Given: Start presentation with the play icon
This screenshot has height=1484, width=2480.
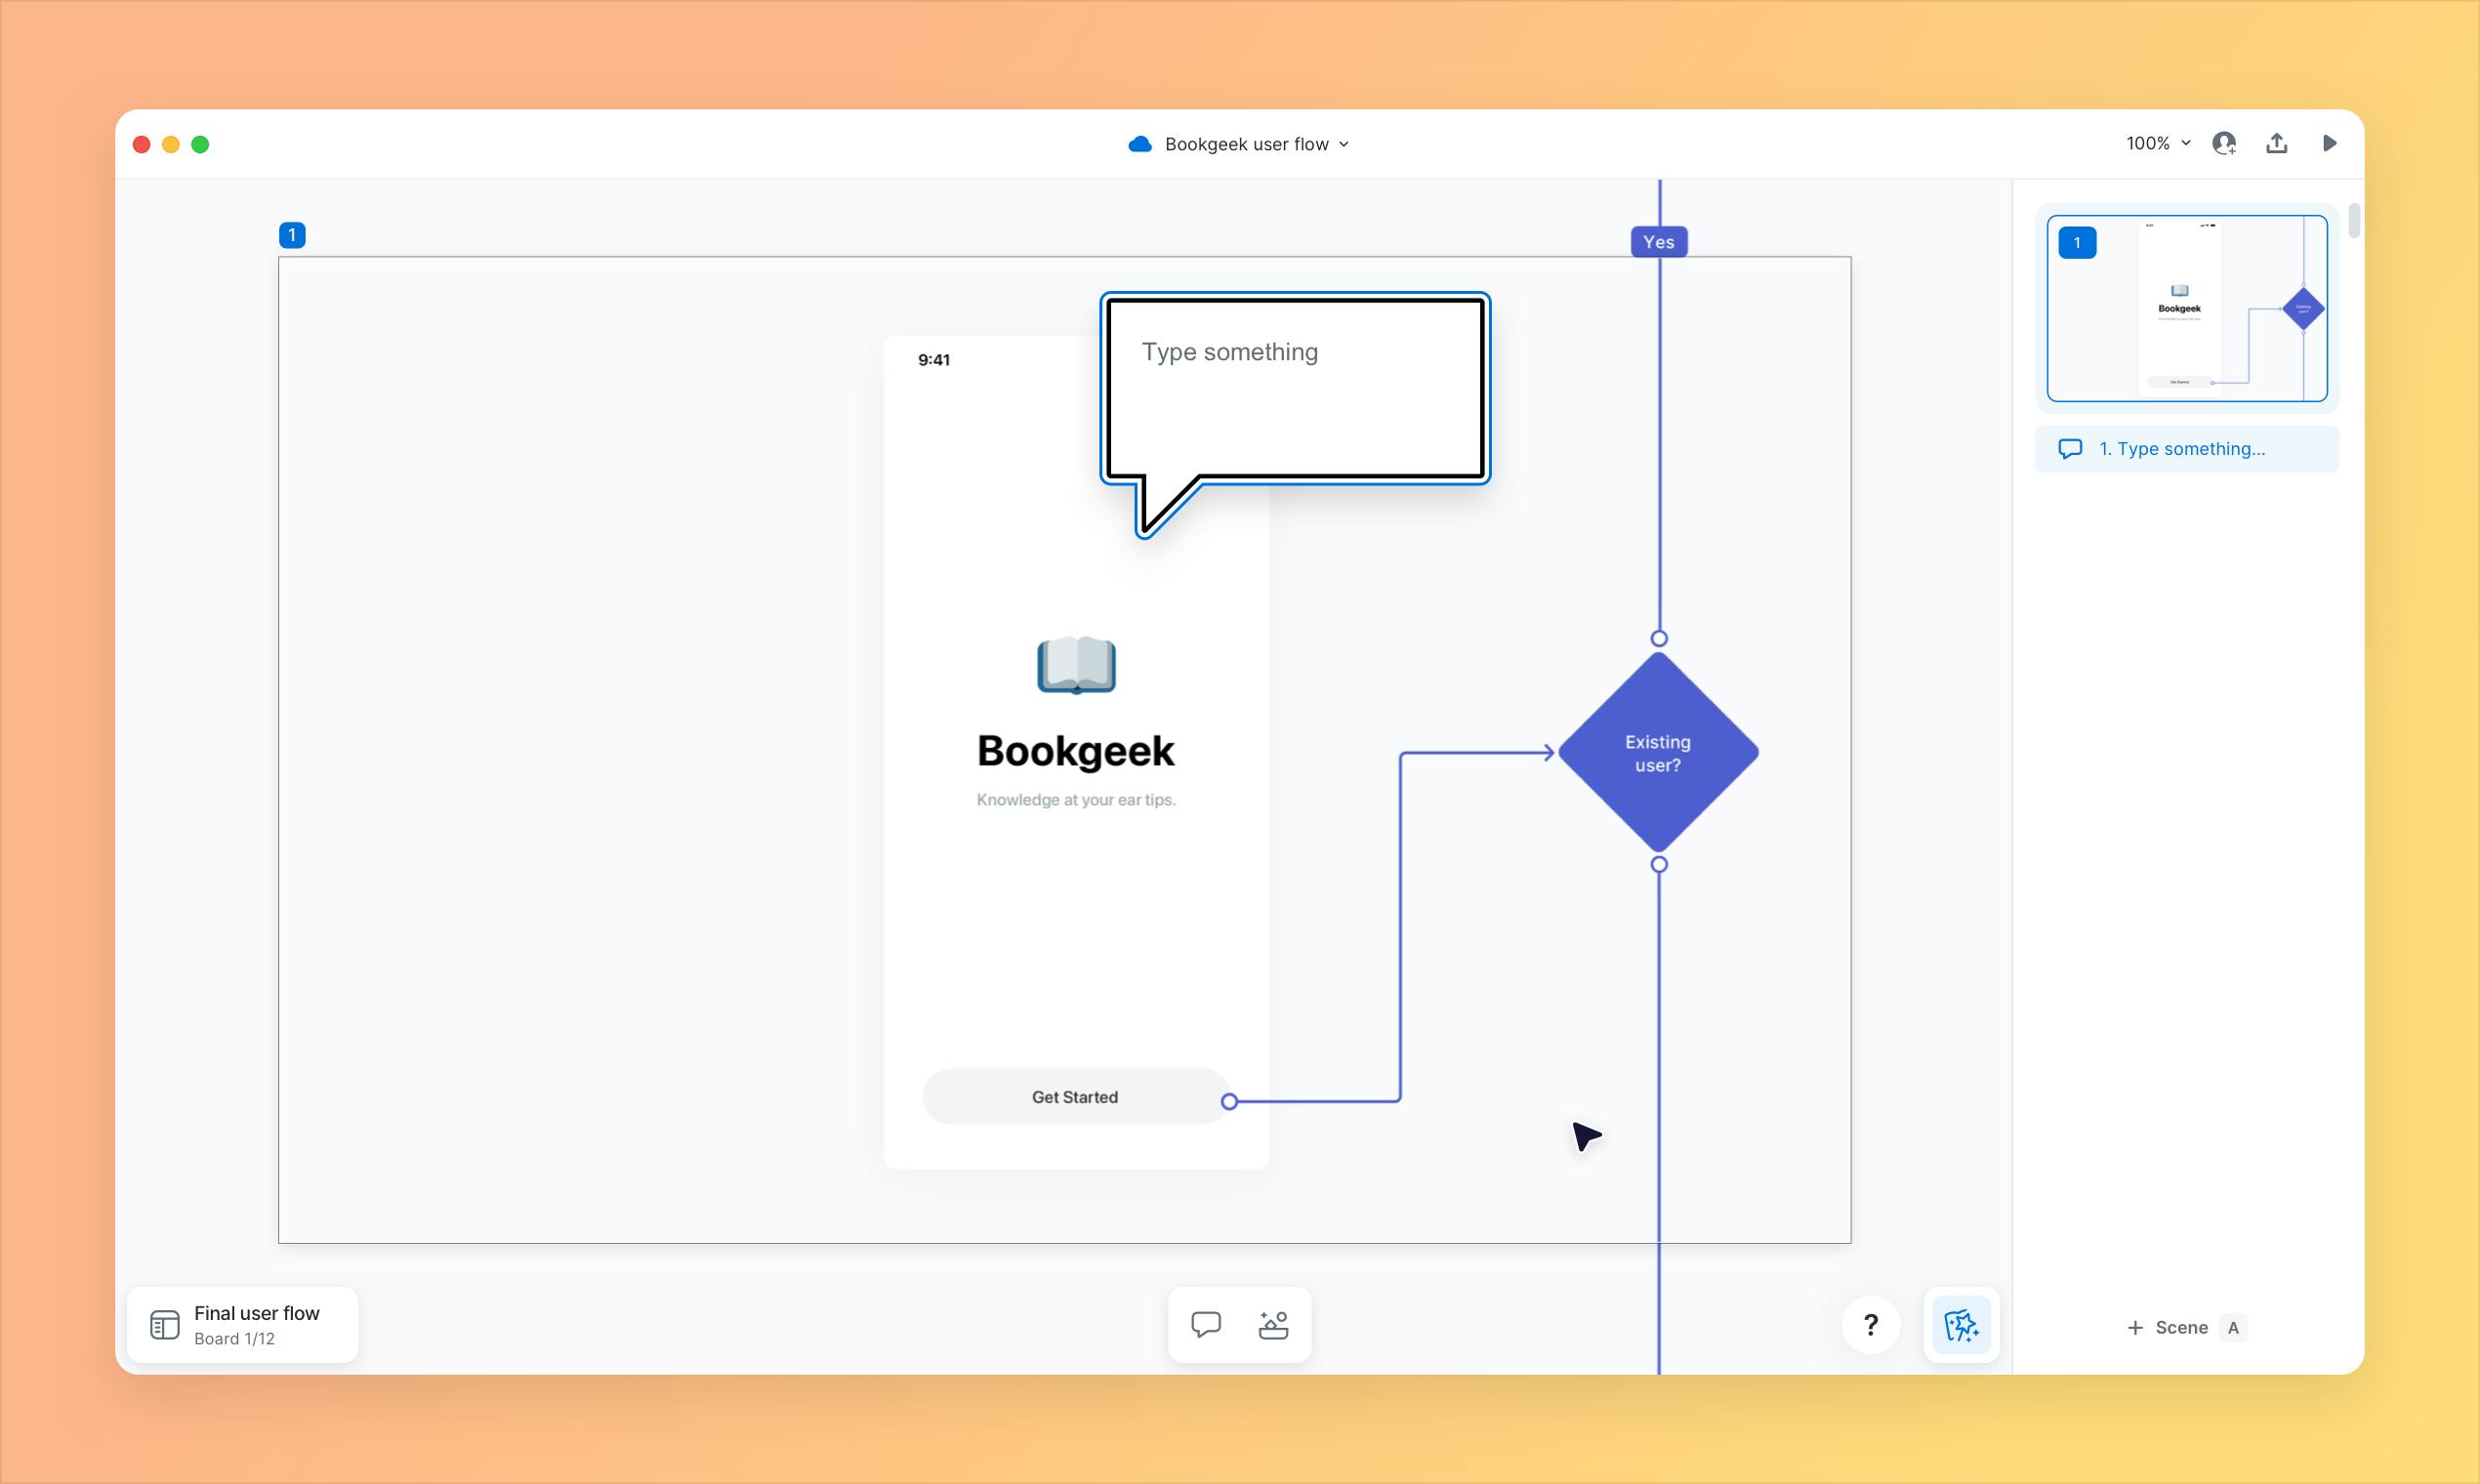Looking at the screenshot, I should point(2330,143).
